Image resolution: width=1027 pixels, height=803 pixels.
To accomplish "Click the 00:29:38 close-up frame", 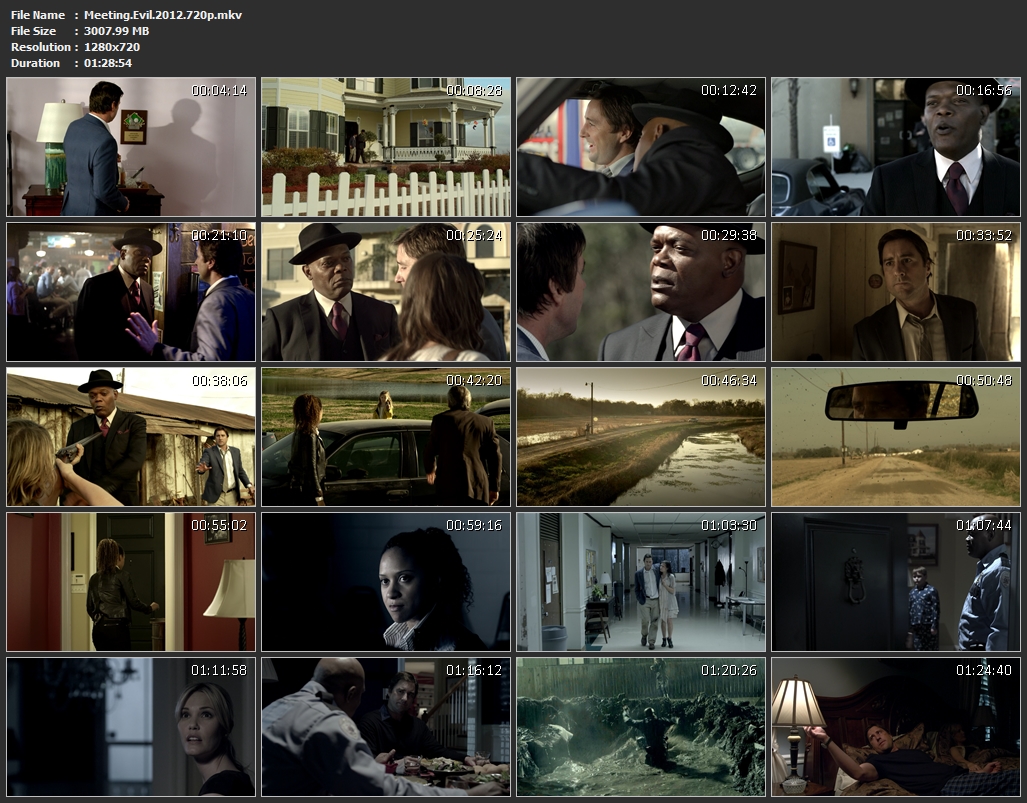I will coord(641,292).
